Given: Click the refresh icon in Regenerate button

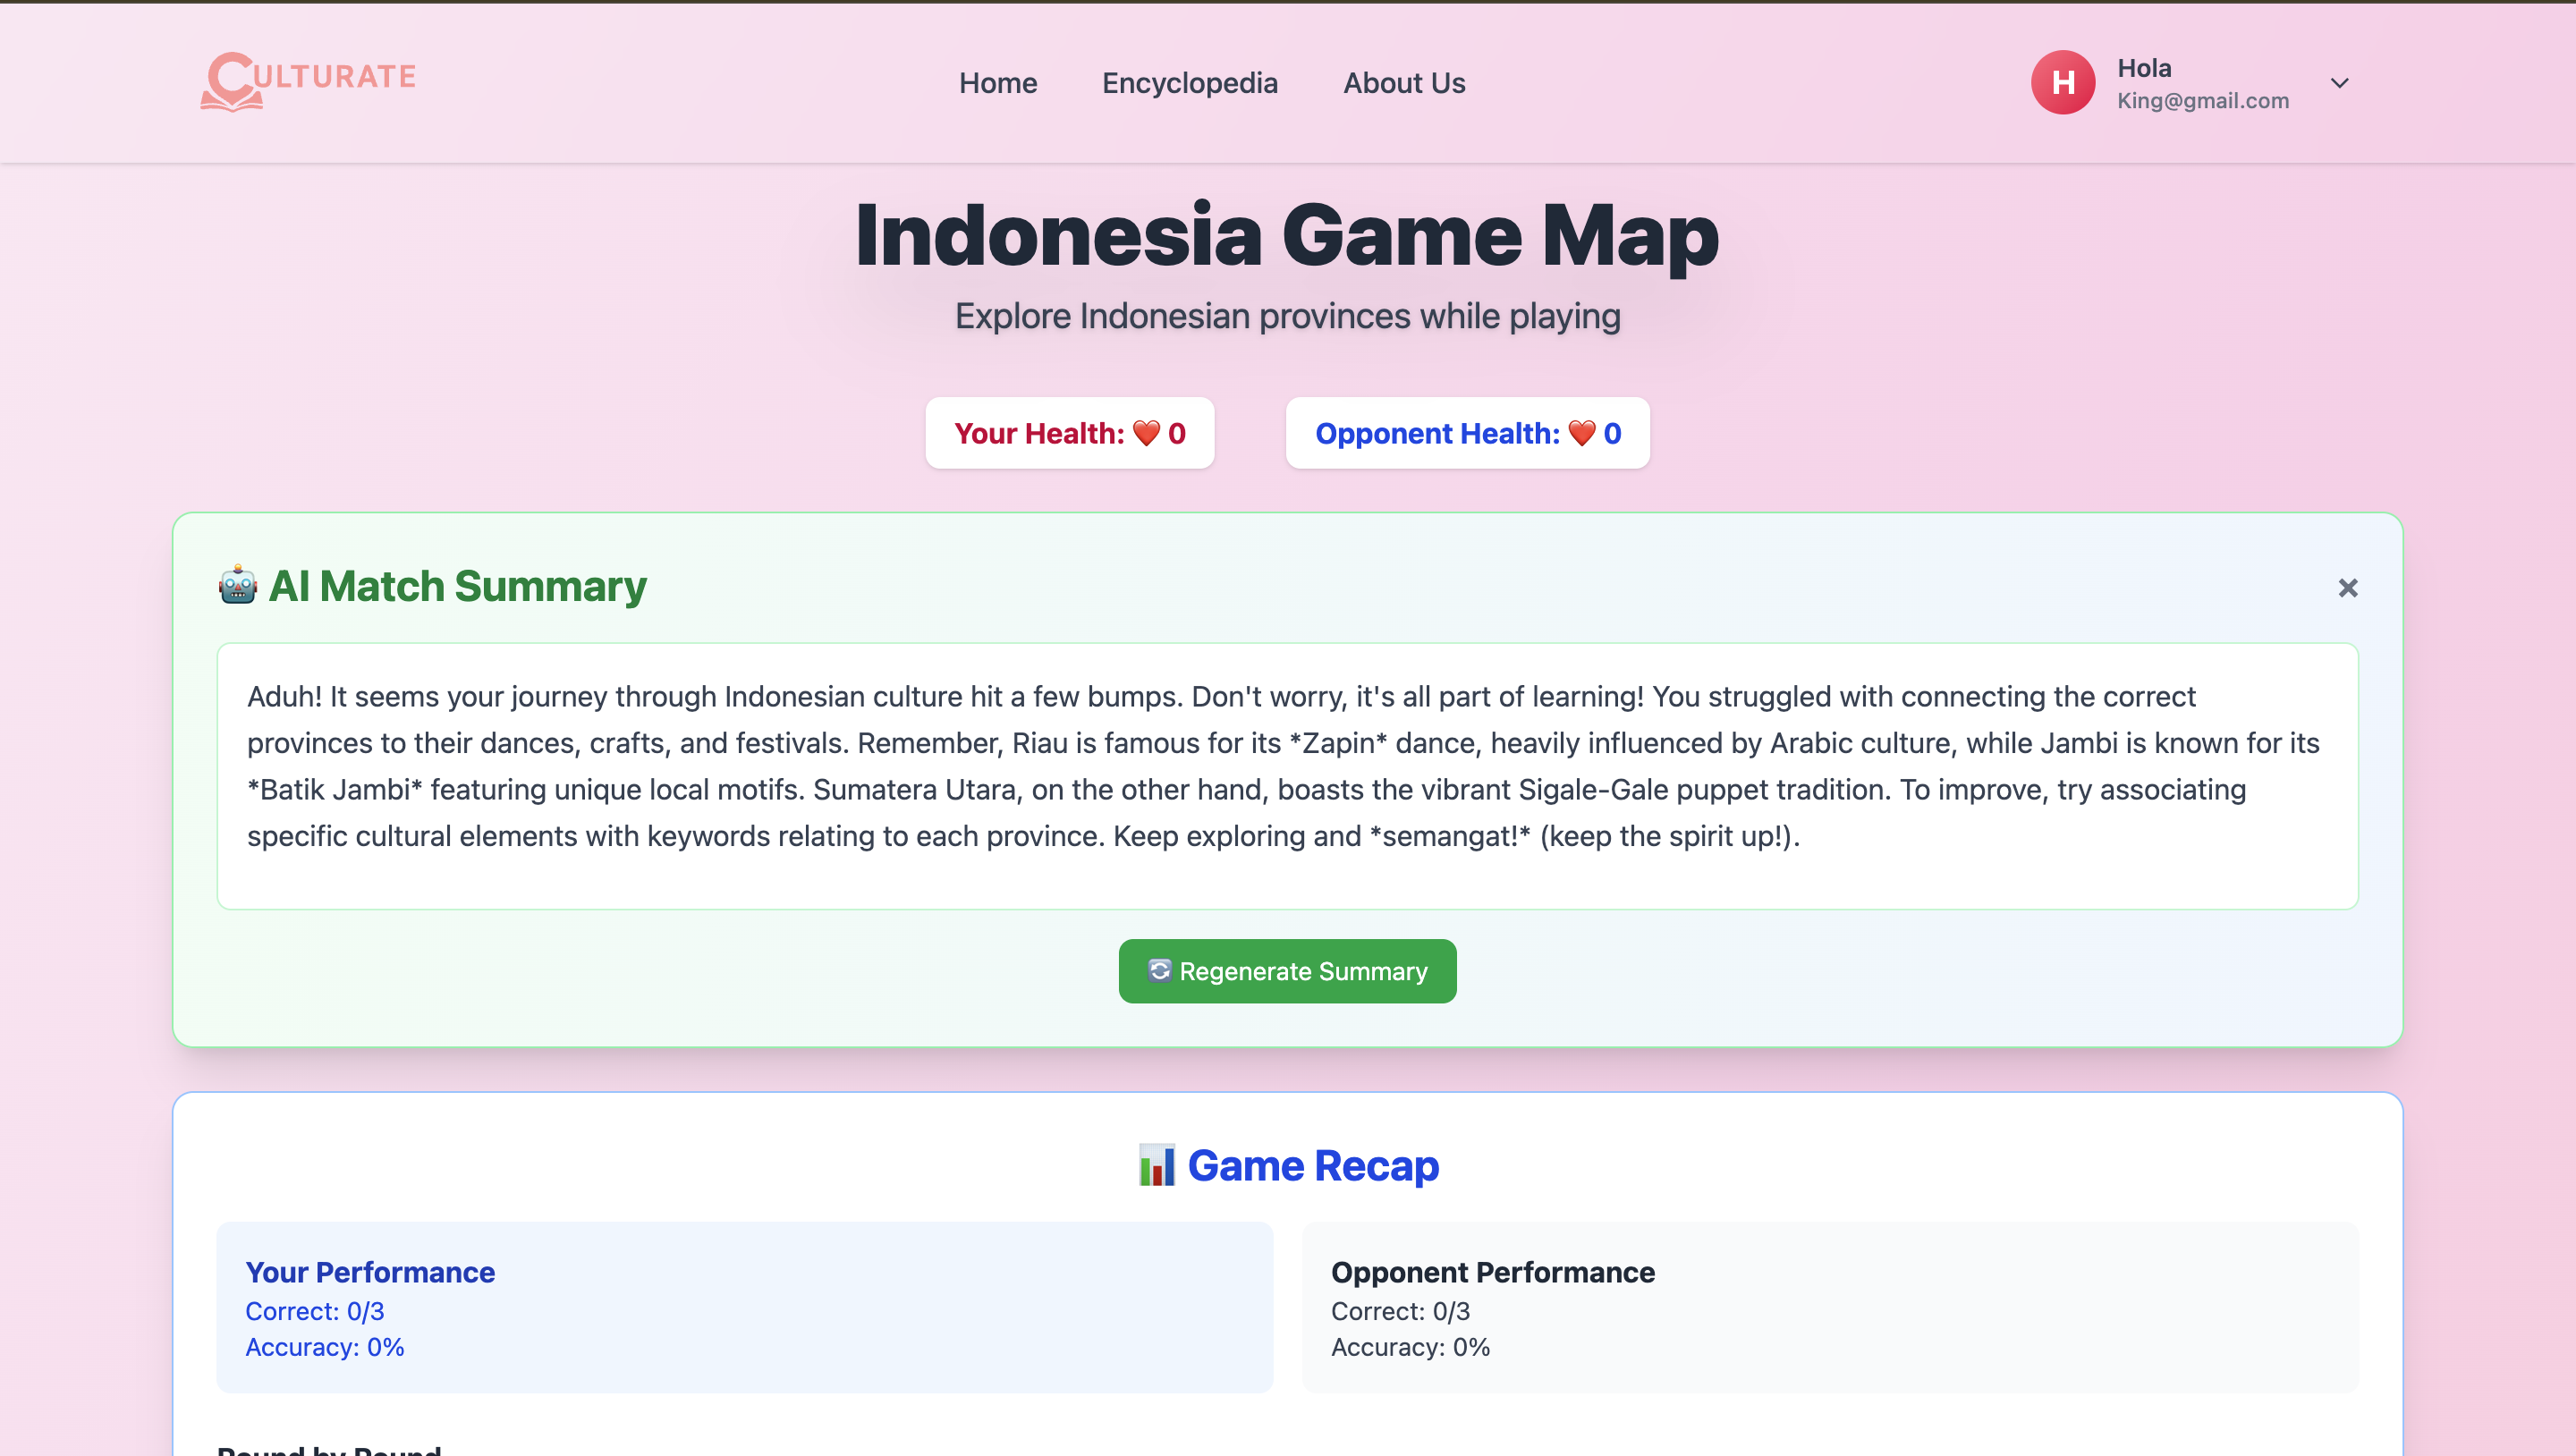Looking at the screenshot, I should coord(1159,971).
